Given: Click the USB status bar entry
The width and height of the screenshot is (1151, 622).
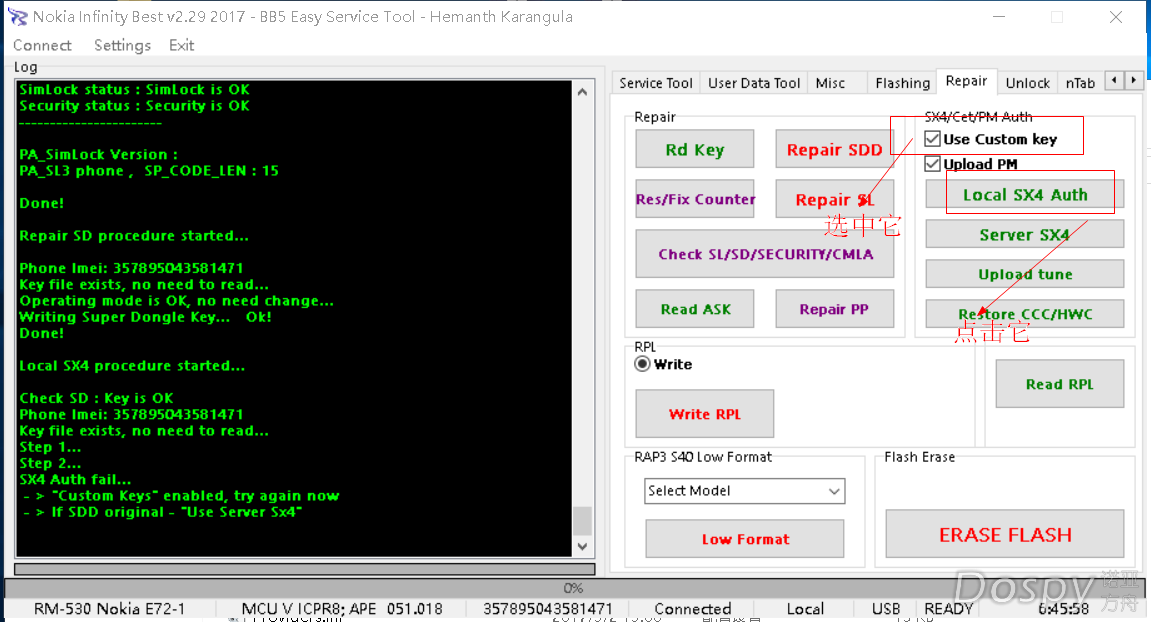Looking at the screenshot, I should click(x=886, y=609).
